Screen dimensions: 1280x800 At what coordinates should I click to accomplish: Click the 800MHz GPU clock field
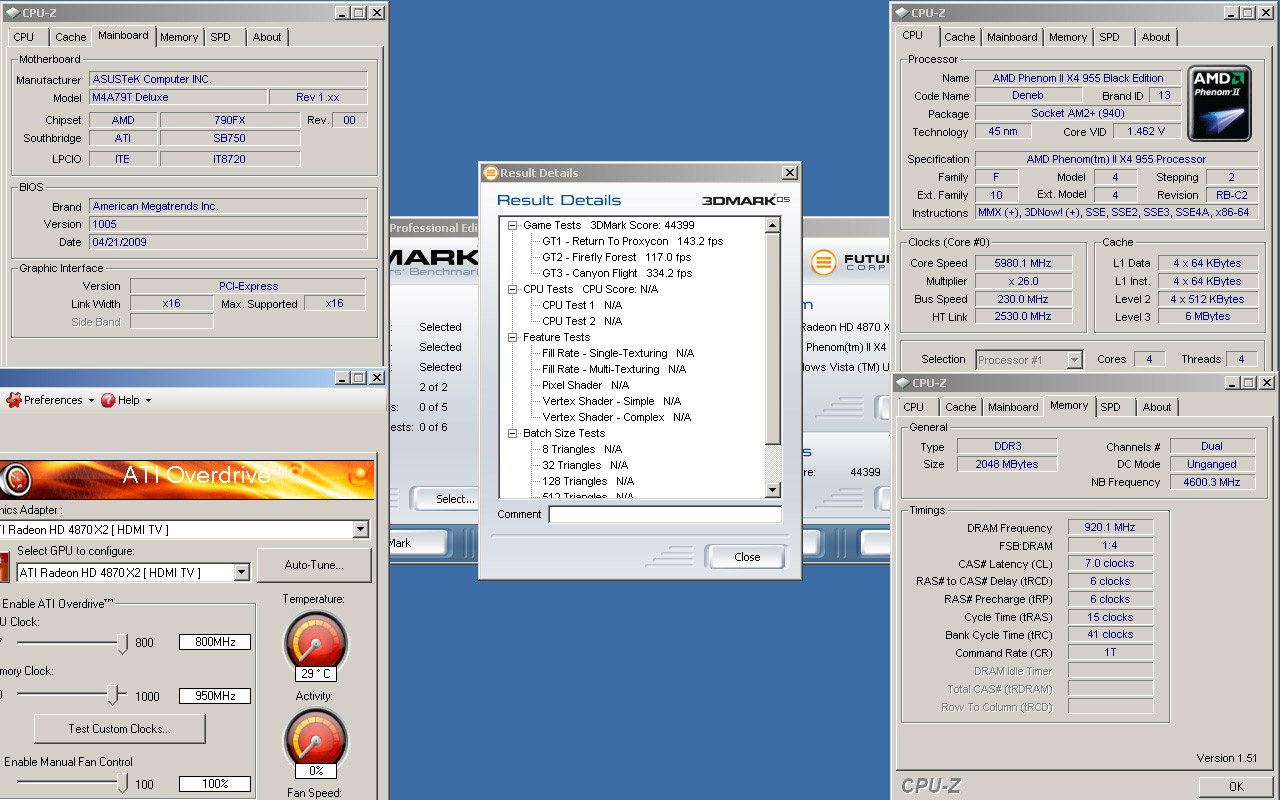(215, 642)
